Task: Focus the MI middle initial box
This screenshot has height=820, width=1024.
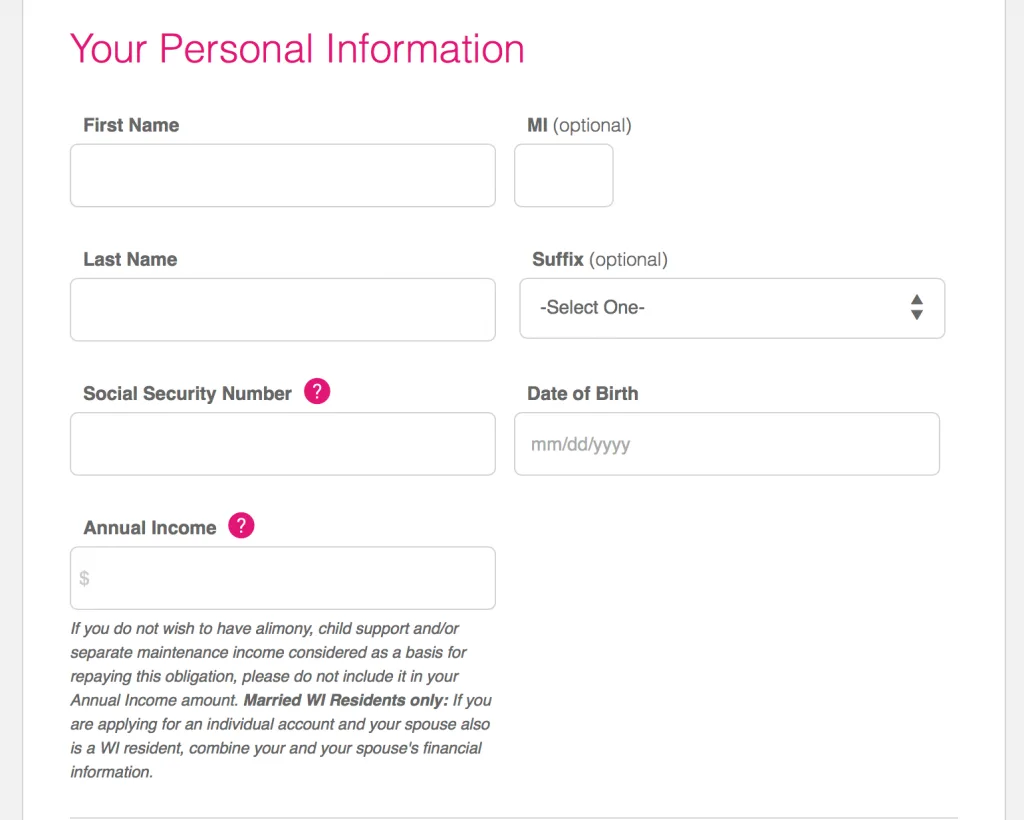Action: (x=563, y=176)
